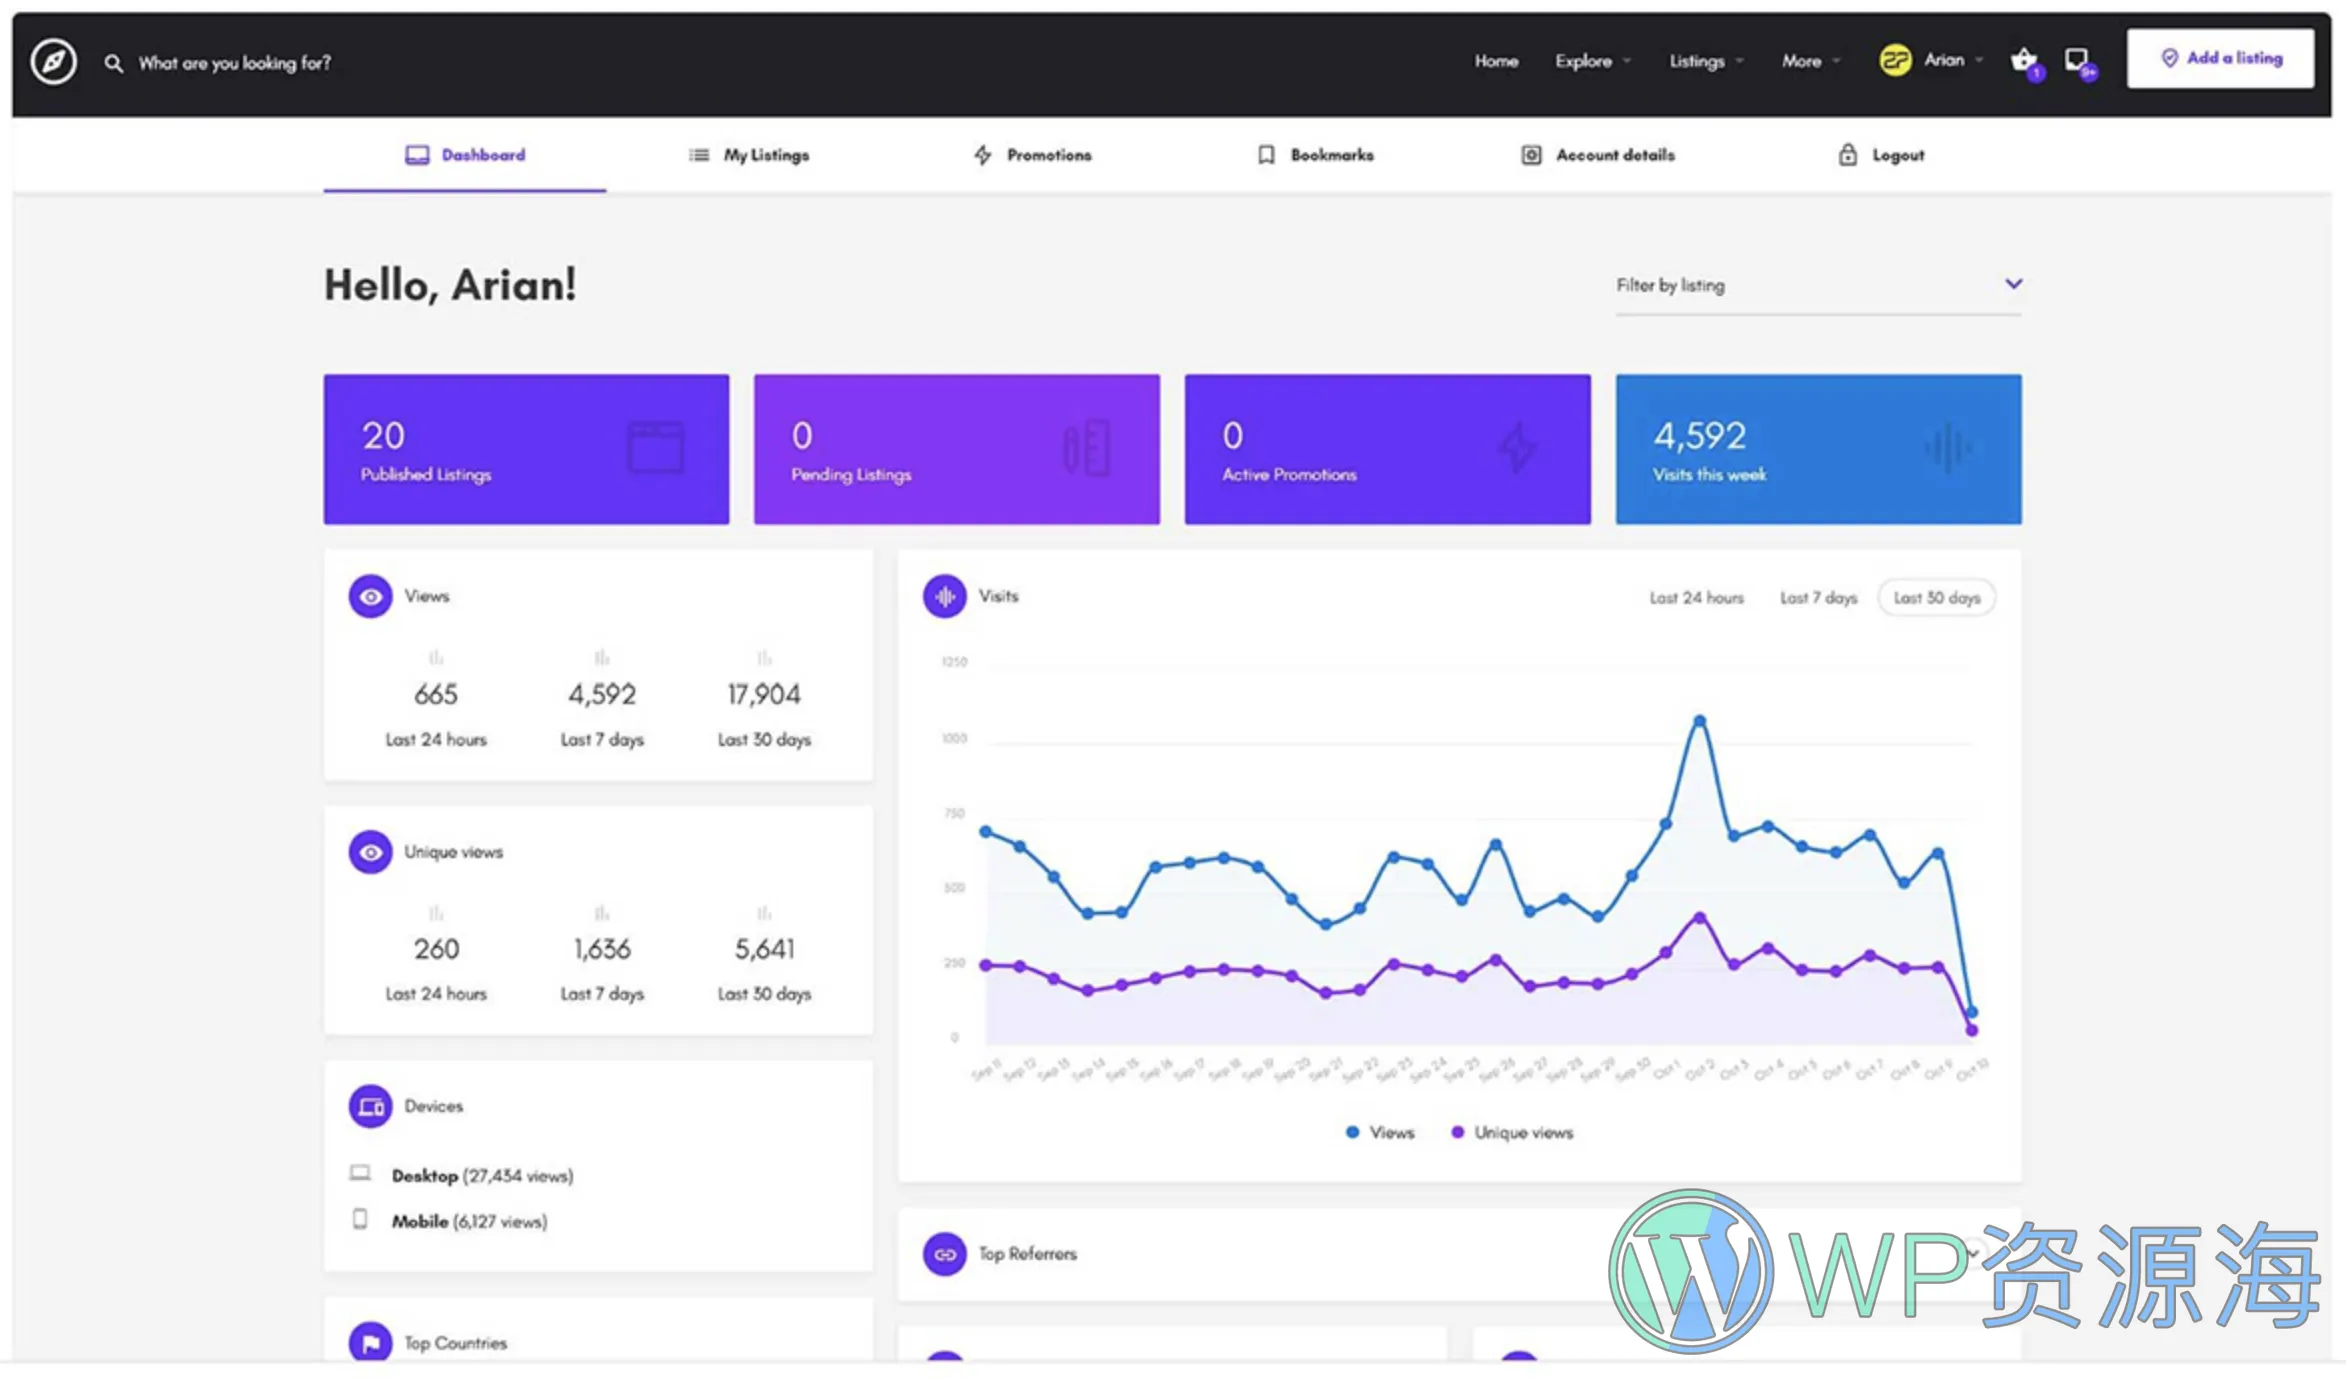Click Arian's user avatar
The width and height of the screenshot is (2346, 1378).
pos(1895,60)
